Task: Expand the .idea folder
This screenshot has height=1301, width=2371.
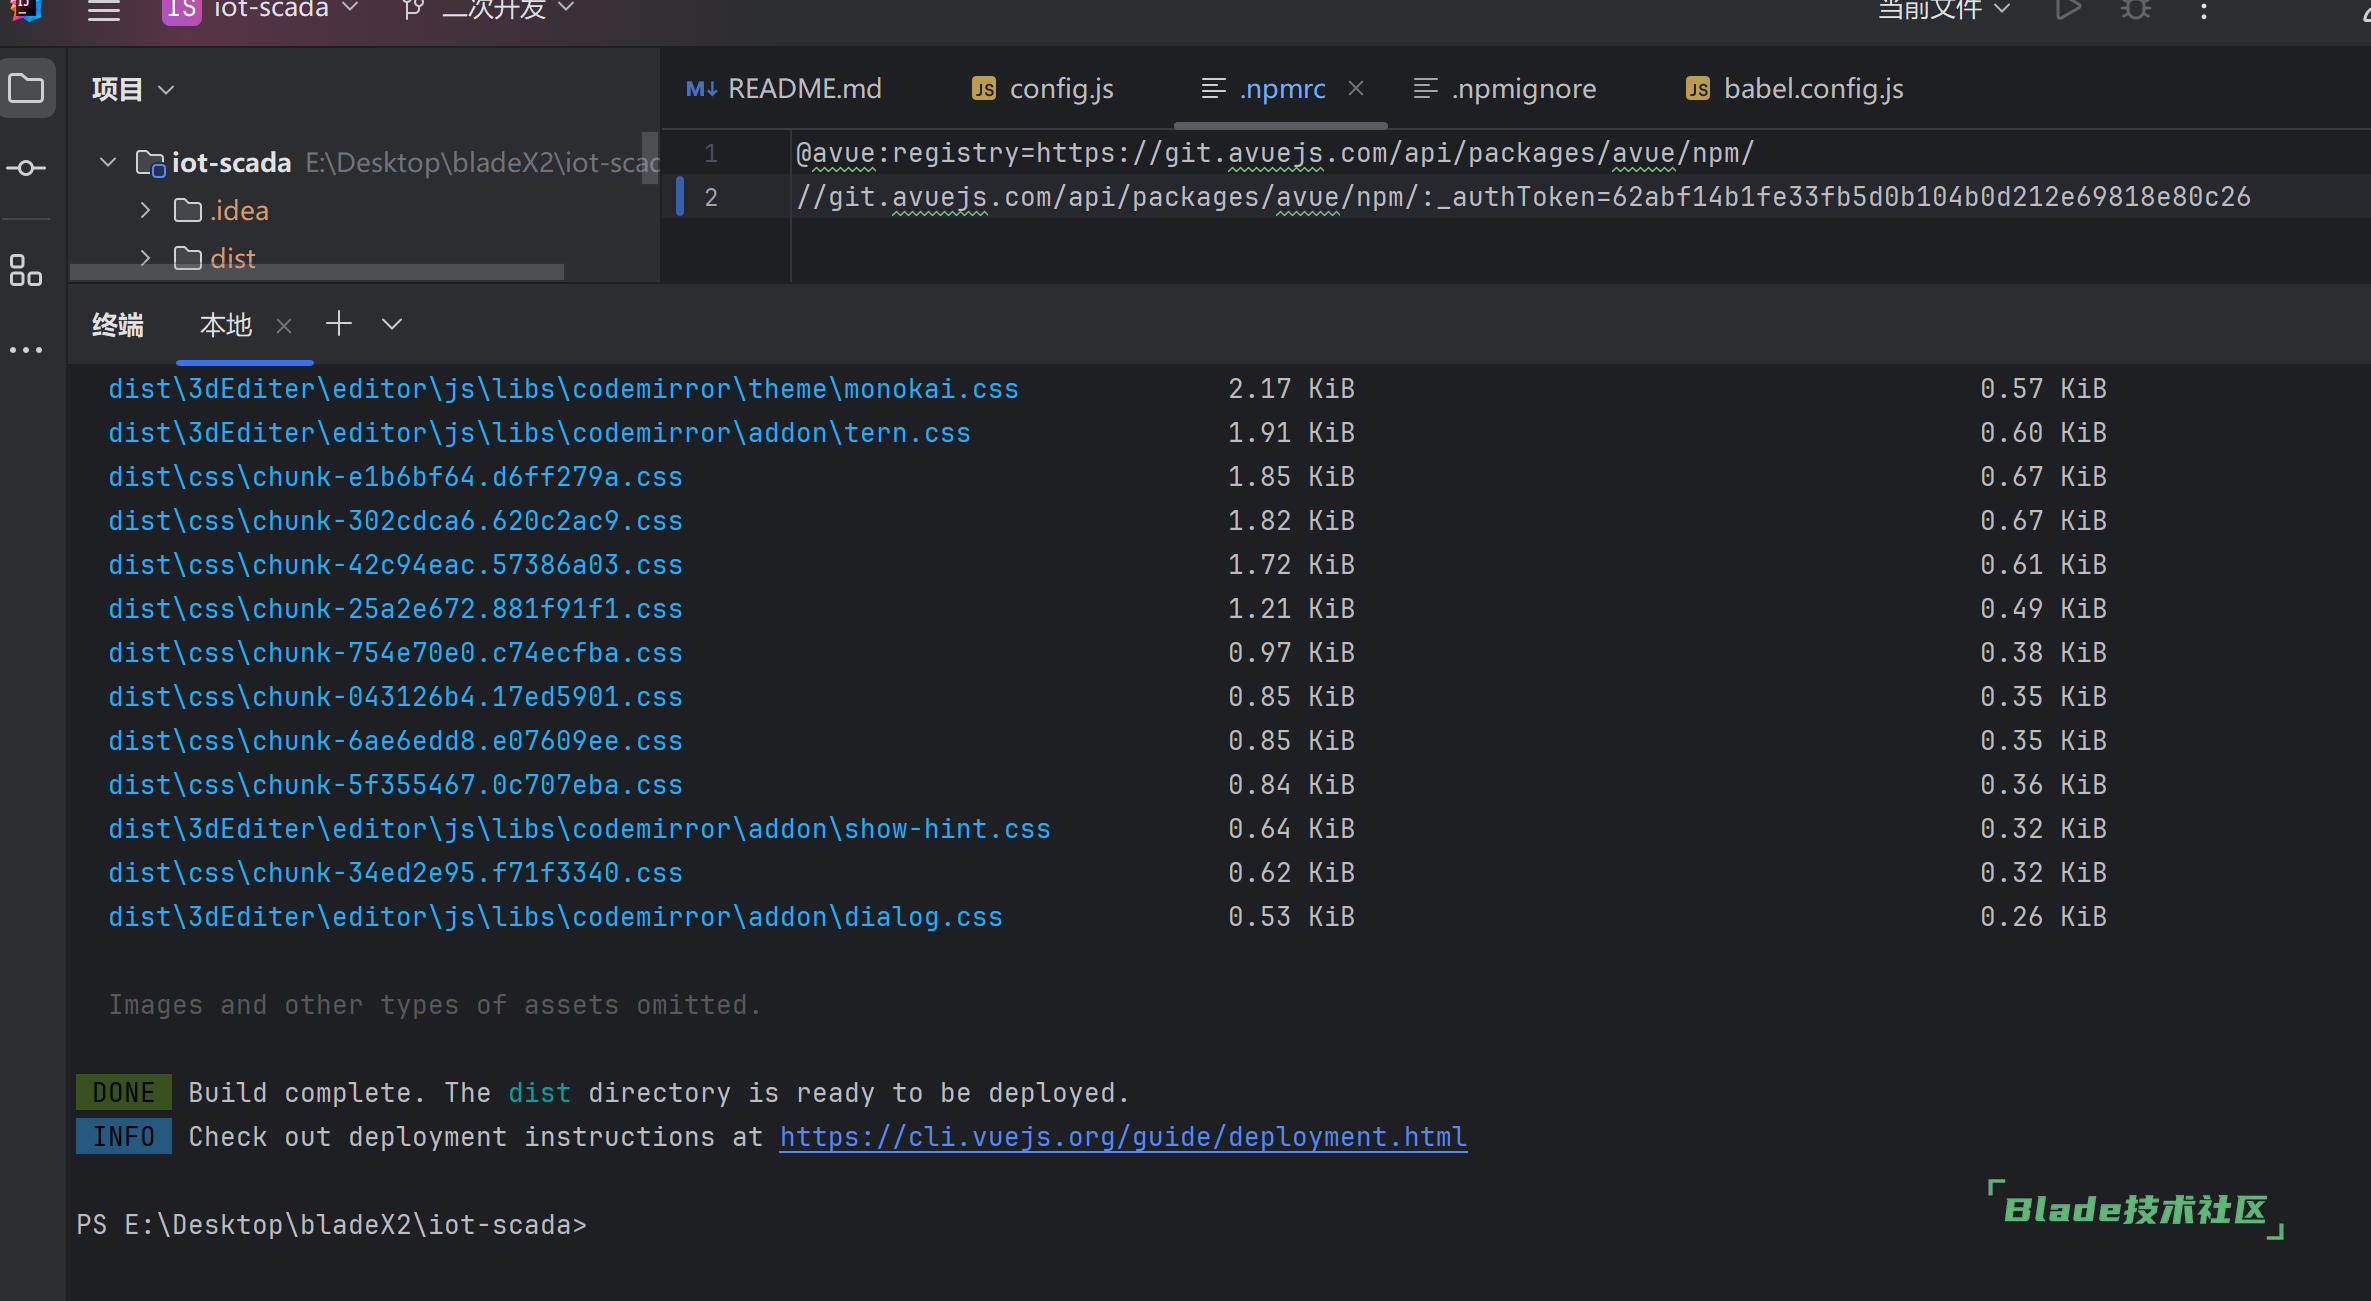Action: click(x=145, y=210)
